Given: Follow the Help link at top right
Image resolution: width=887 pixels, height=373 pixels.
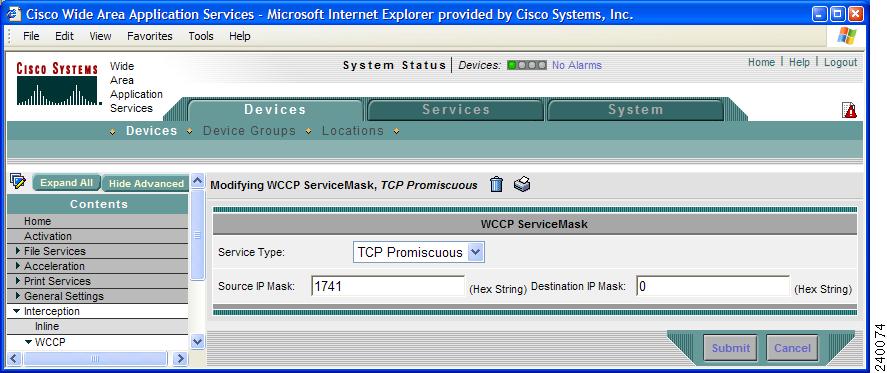Looking at the screenshot, I should (799, 62).
